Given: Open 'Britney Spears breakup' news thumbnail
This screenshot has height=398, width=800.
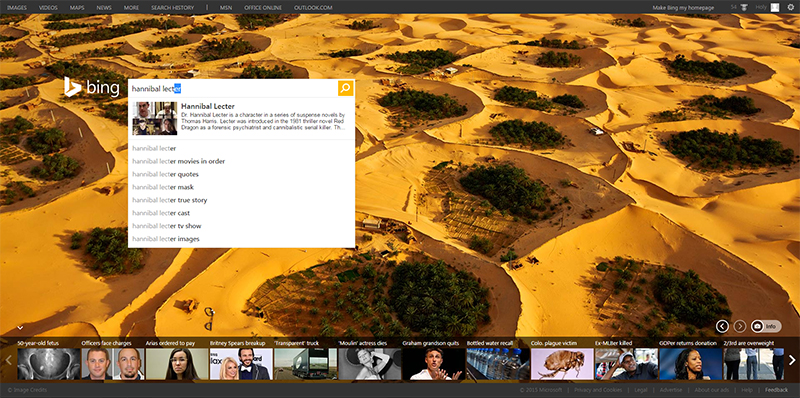Looking at the screenshot, I should [241, 363].
